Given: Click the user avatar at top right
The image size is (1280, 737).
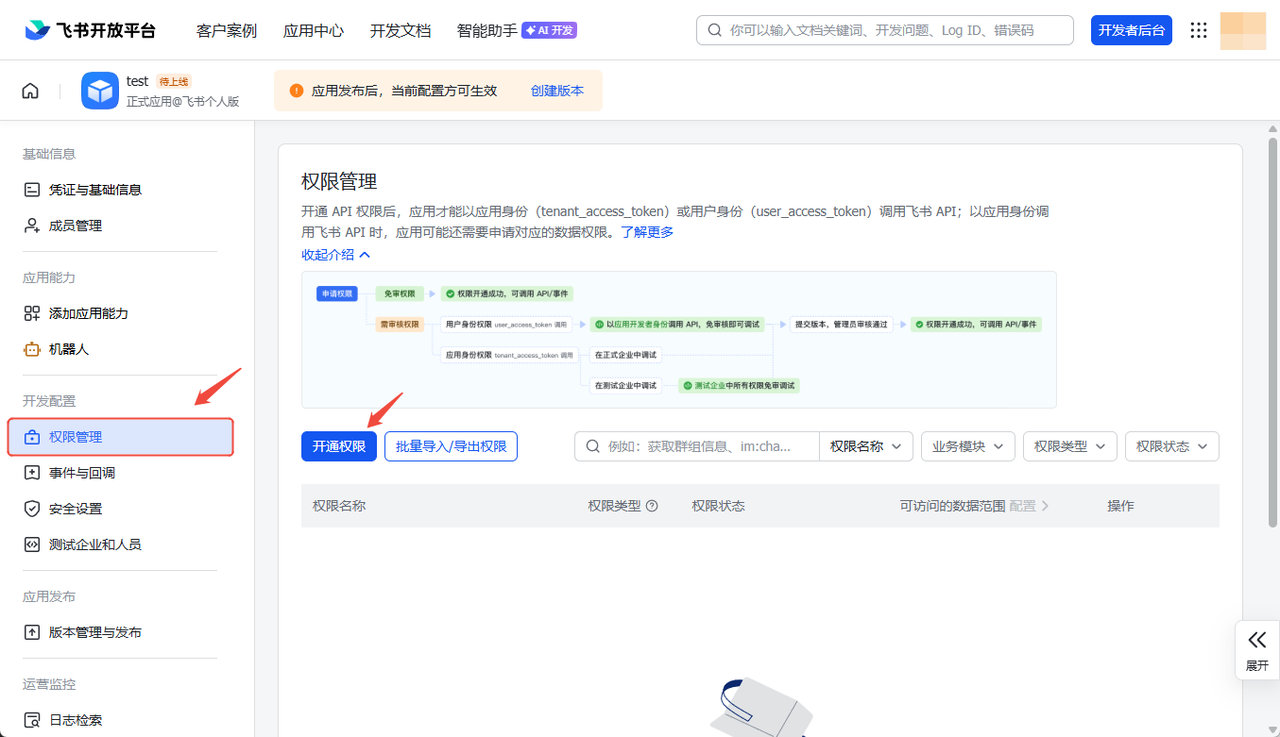Looking at the screenshot, I should pyautogui.click(x=1243, y=30).
